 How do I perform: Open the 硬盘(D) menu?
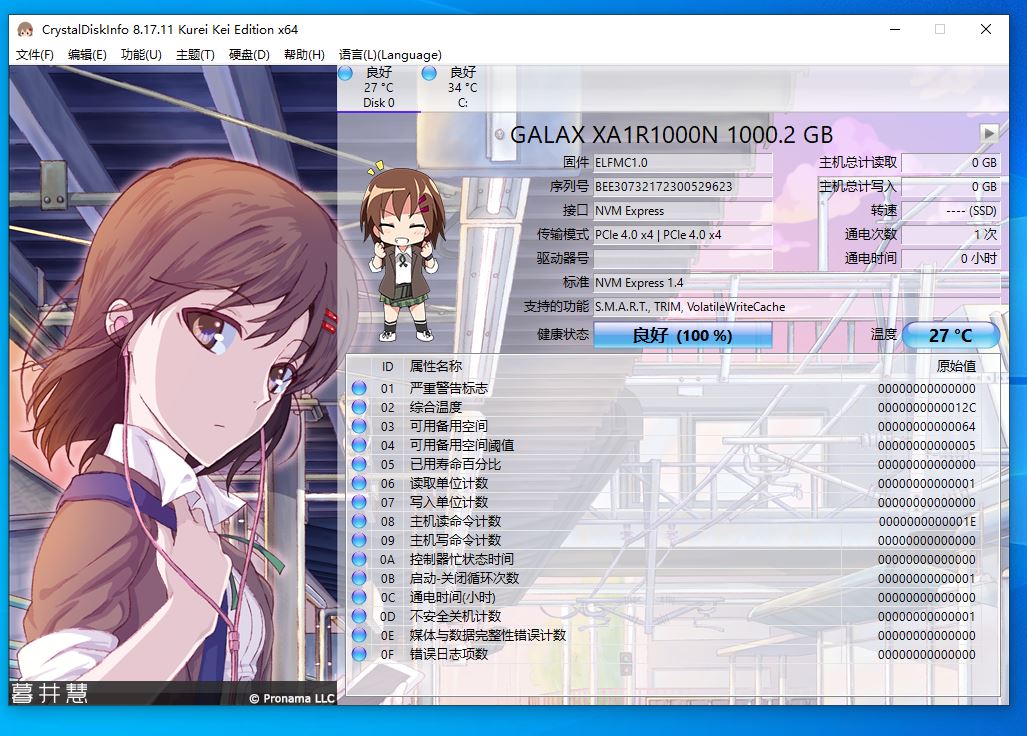[249, 55]
